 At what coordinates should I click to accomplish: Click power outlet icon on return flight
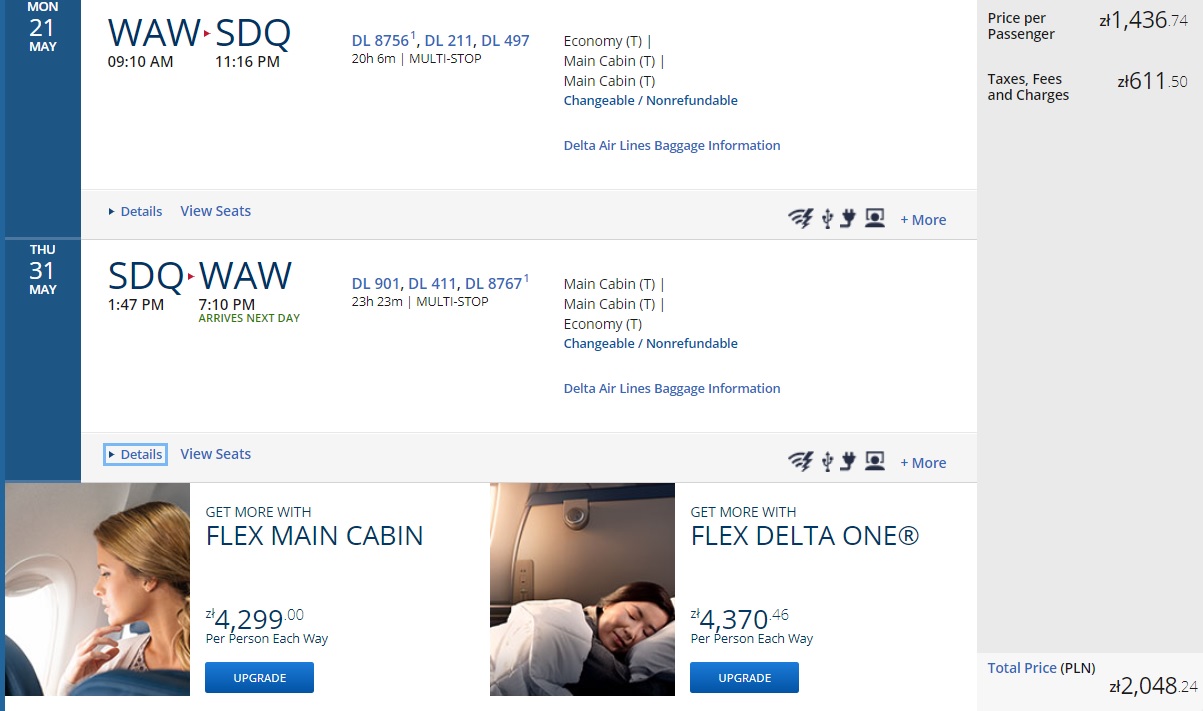(848, 462)
